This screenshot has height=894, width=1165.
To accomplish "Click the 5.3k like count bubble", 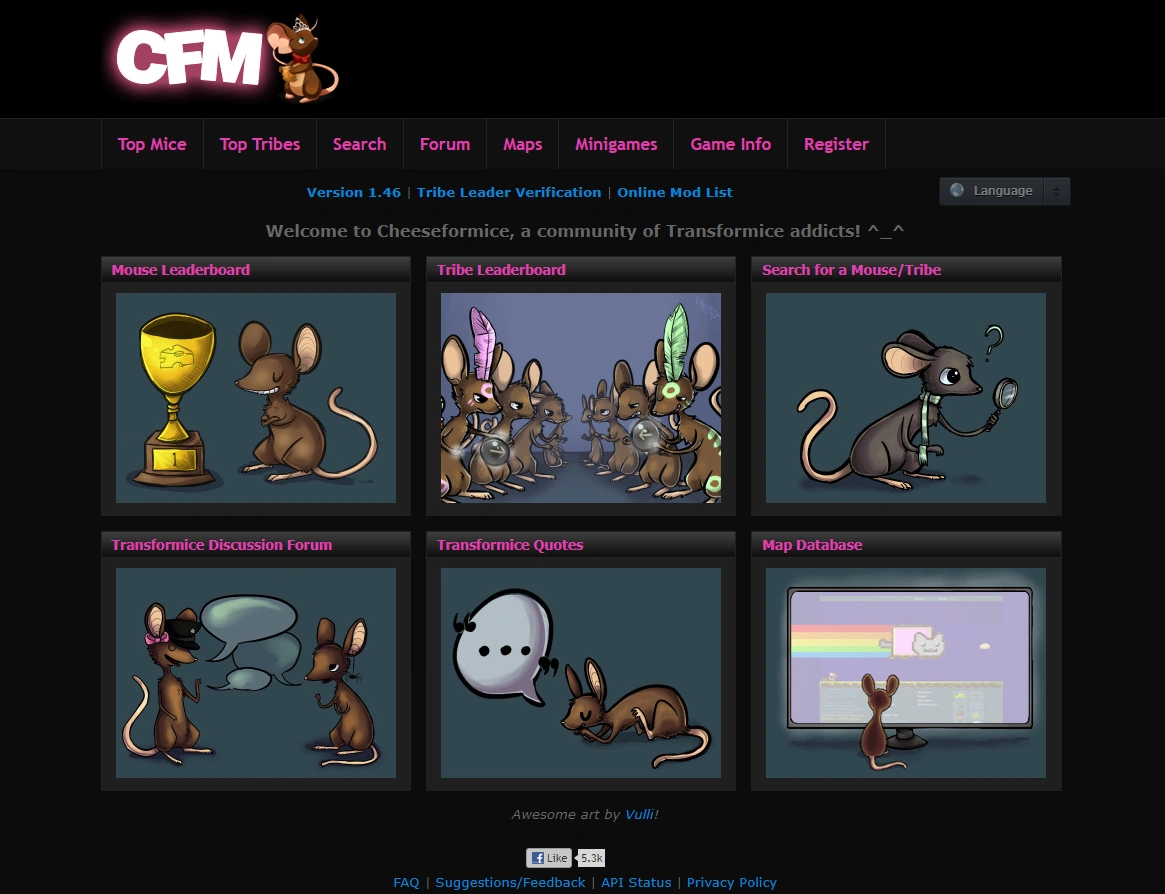I will (x=591, y=858).
